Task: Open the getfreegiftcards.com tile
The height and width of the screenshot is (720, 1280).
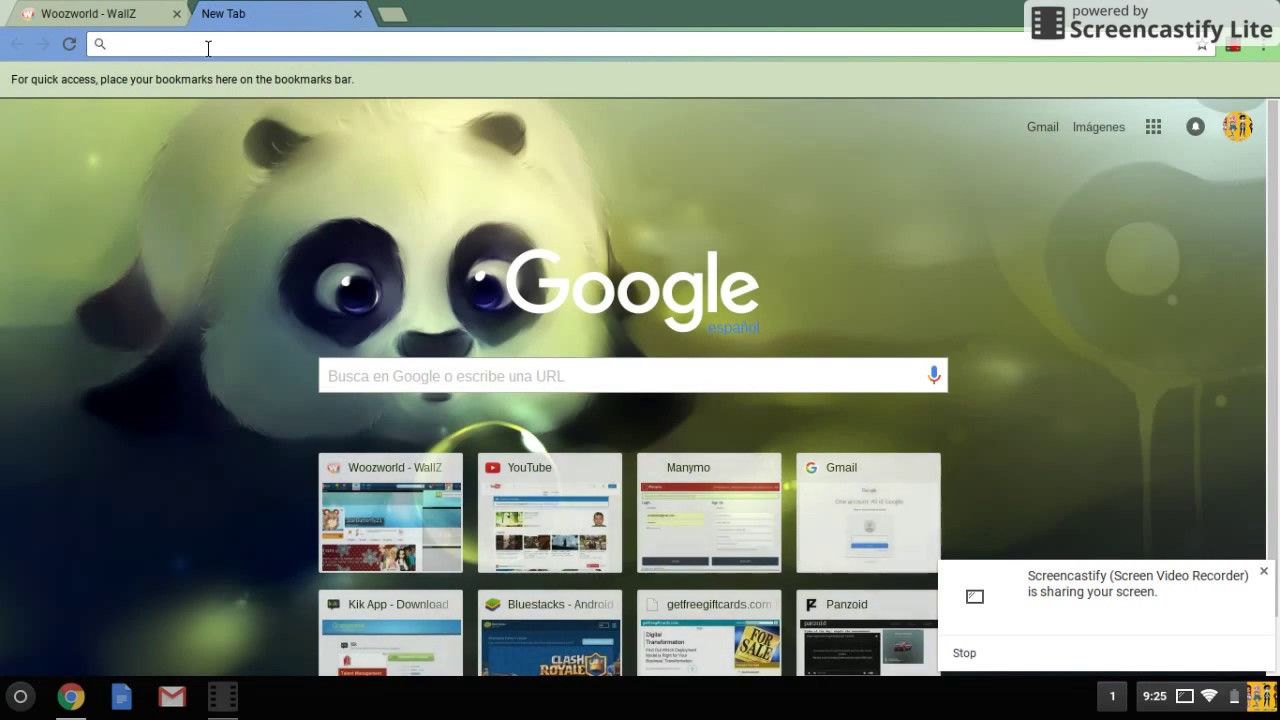Action: tap(709, 633)
